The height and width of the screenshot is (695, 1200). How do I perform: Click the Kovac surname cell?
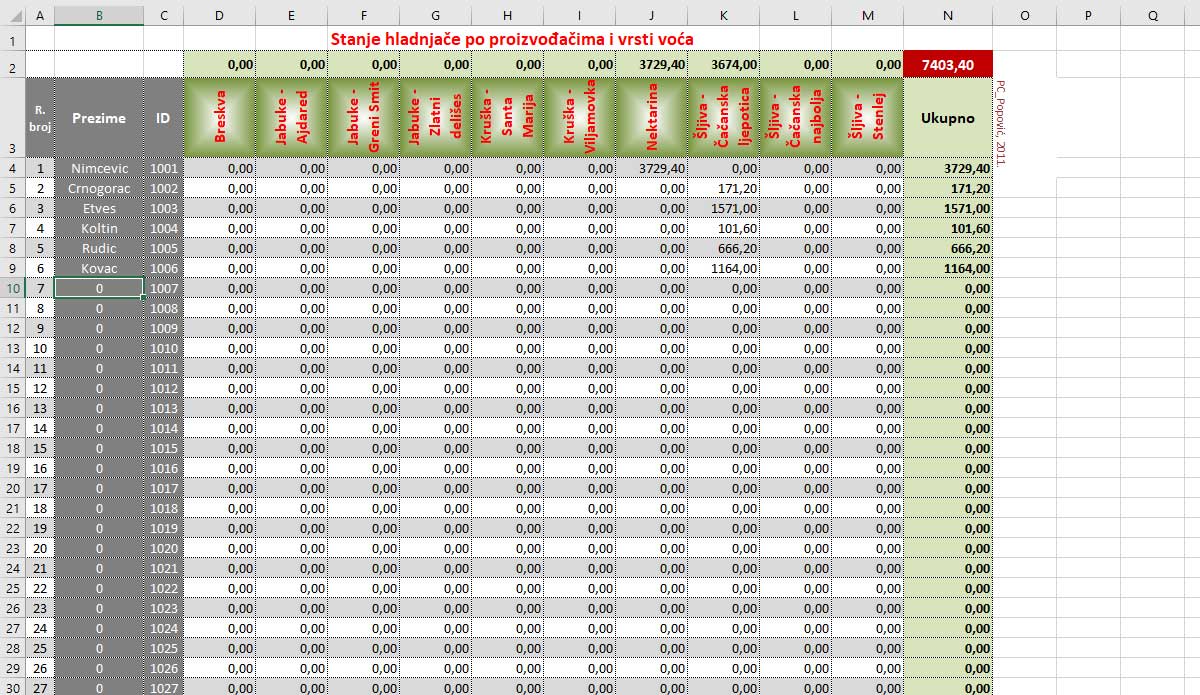coord(98,268)
